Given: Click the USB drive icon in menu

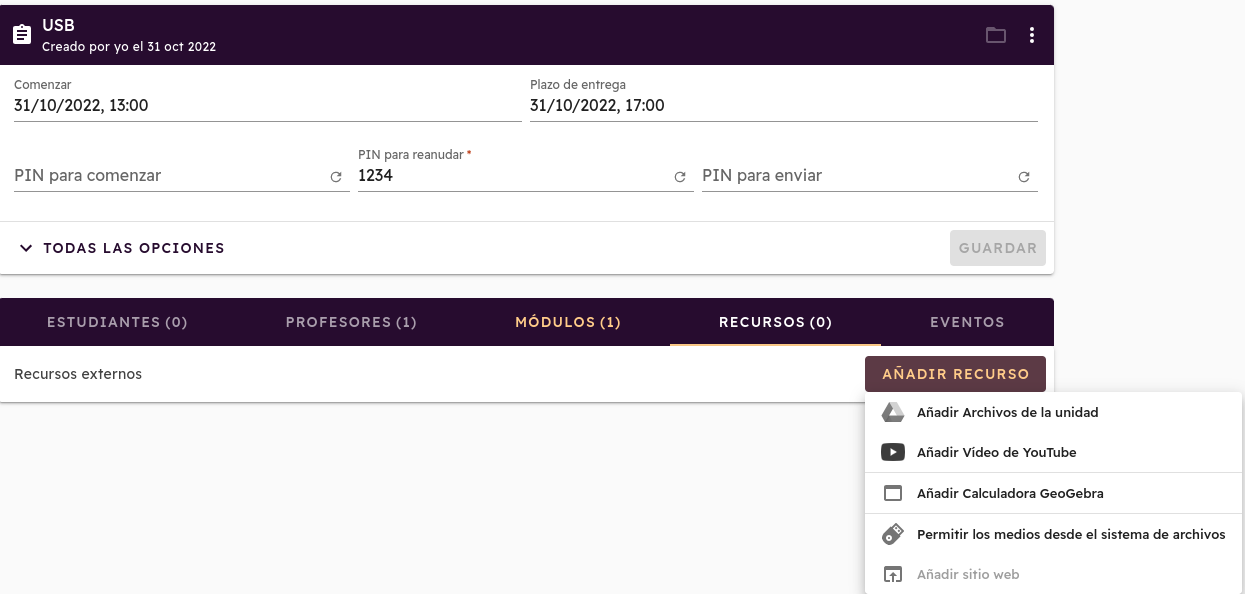Looking at the screenshot, I should tap(892, 534).
